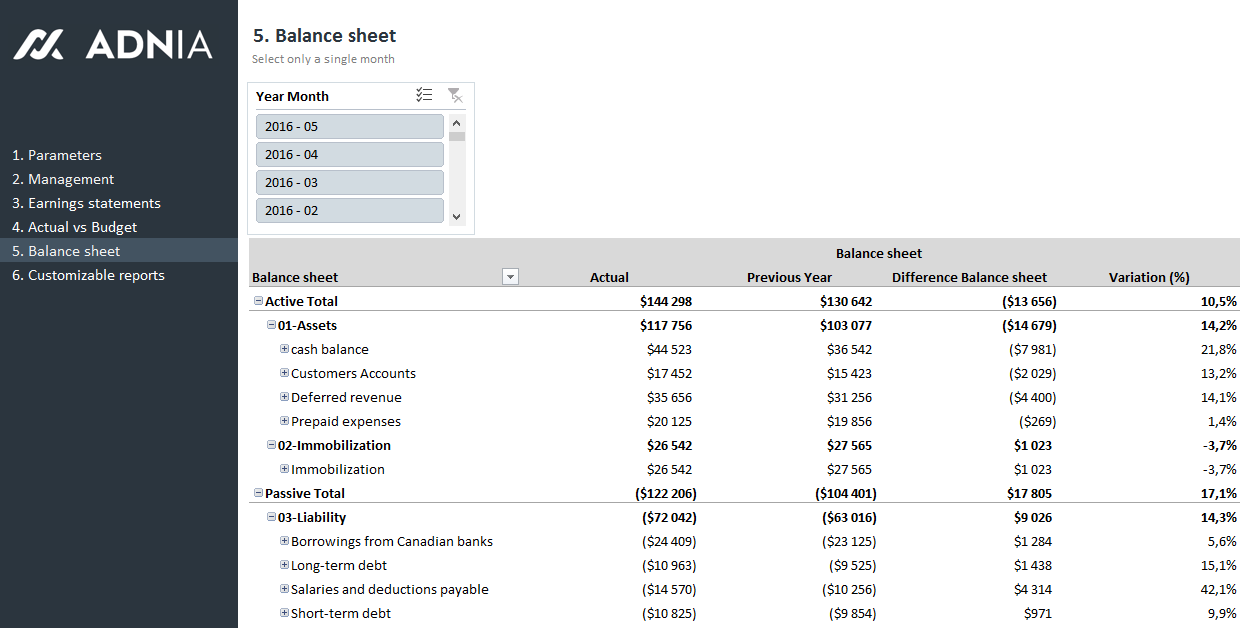Collapse the 01-Assets group

271,325
